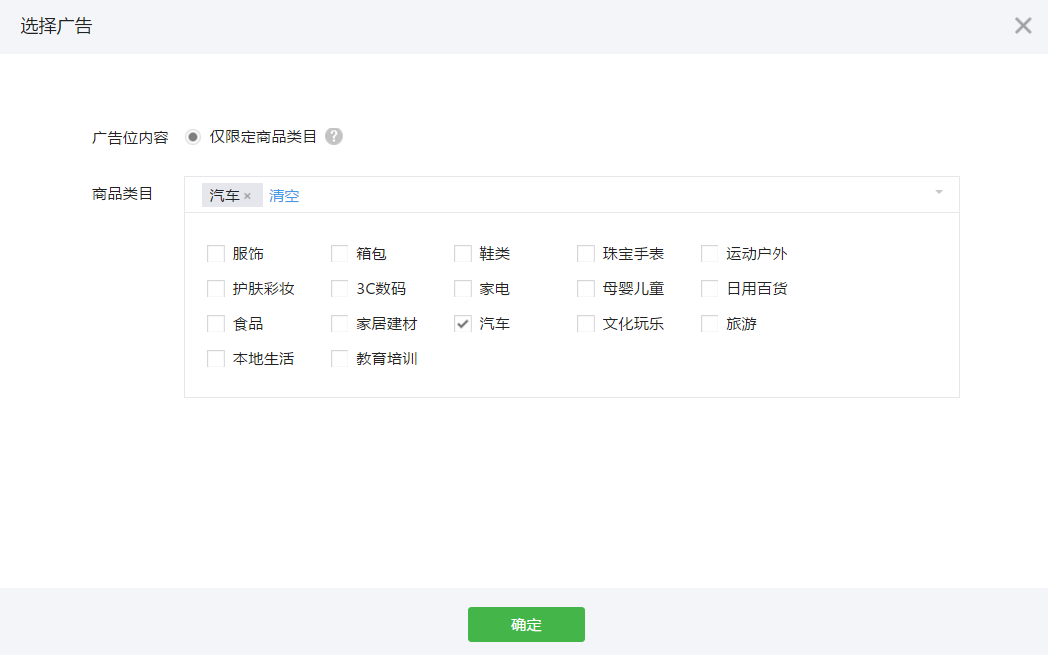Screen dimensions: 1048x655
Task: Select the 家居建材 category checkbox
Action: [340, 324]
